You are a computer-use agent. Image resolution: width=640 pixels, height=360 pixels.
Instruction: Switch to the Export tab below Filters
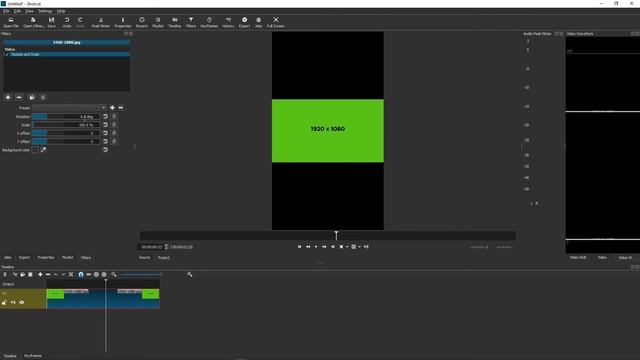24,258
